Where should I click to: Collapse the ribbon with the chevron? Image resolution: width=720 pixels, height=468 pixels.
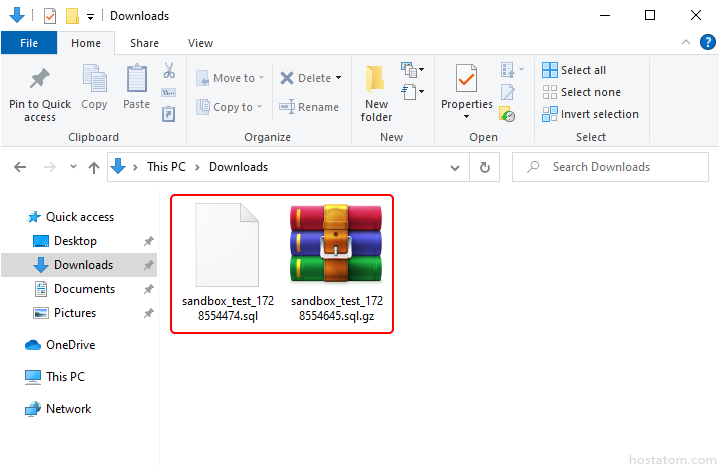coord(685,43)
